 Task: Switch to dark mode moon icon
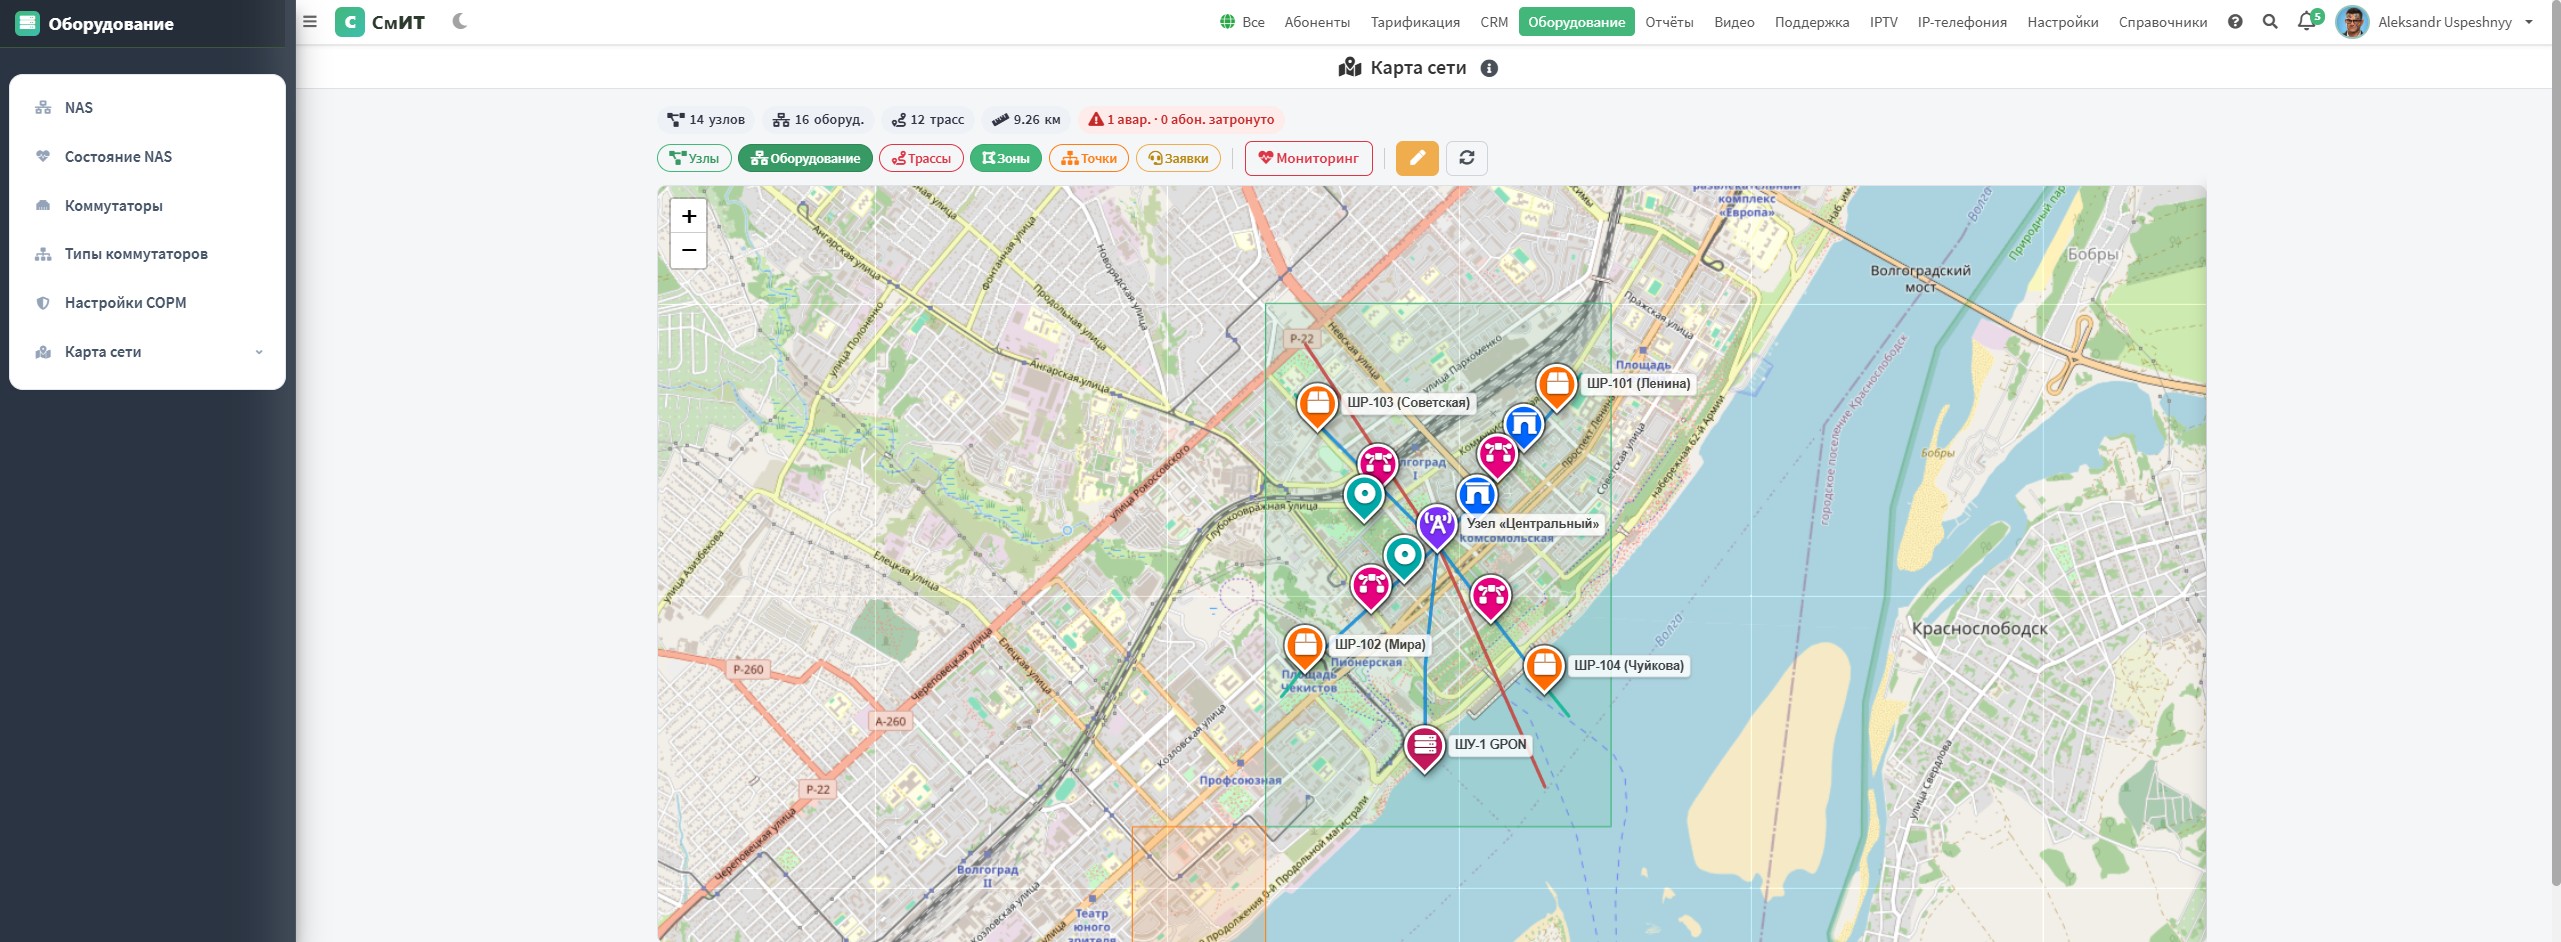click(460, 21)
